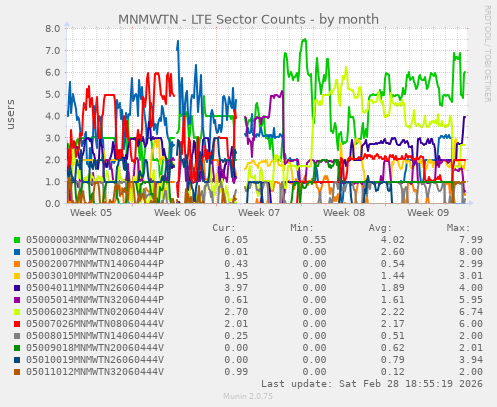Click the bright green swatch for 05000003MNMWTN02060444P
497x407 pixels.
click(x=17, y=240)
